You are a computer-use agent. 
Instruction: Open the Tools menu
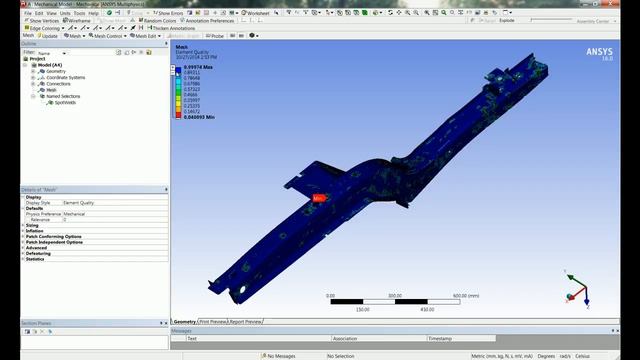(80, 13)
